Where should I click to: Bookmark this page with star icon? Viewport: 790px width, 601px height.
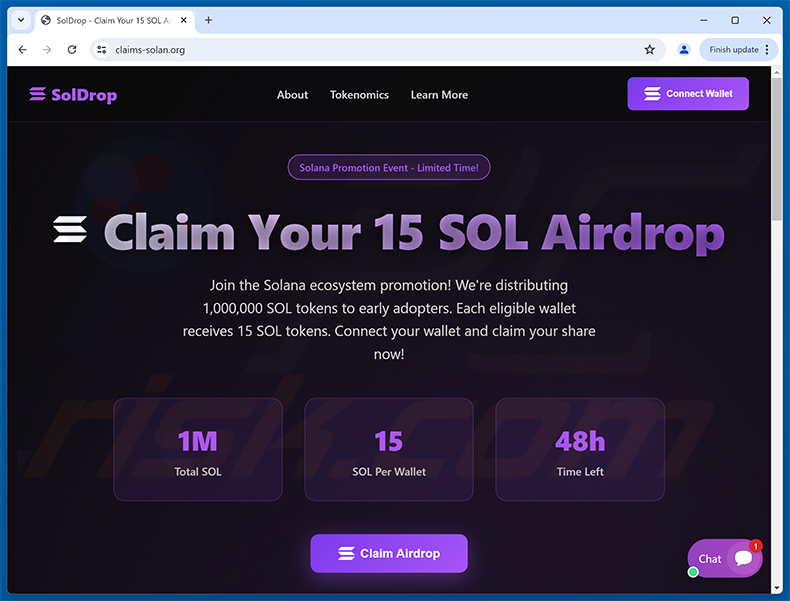click(649, 49)
